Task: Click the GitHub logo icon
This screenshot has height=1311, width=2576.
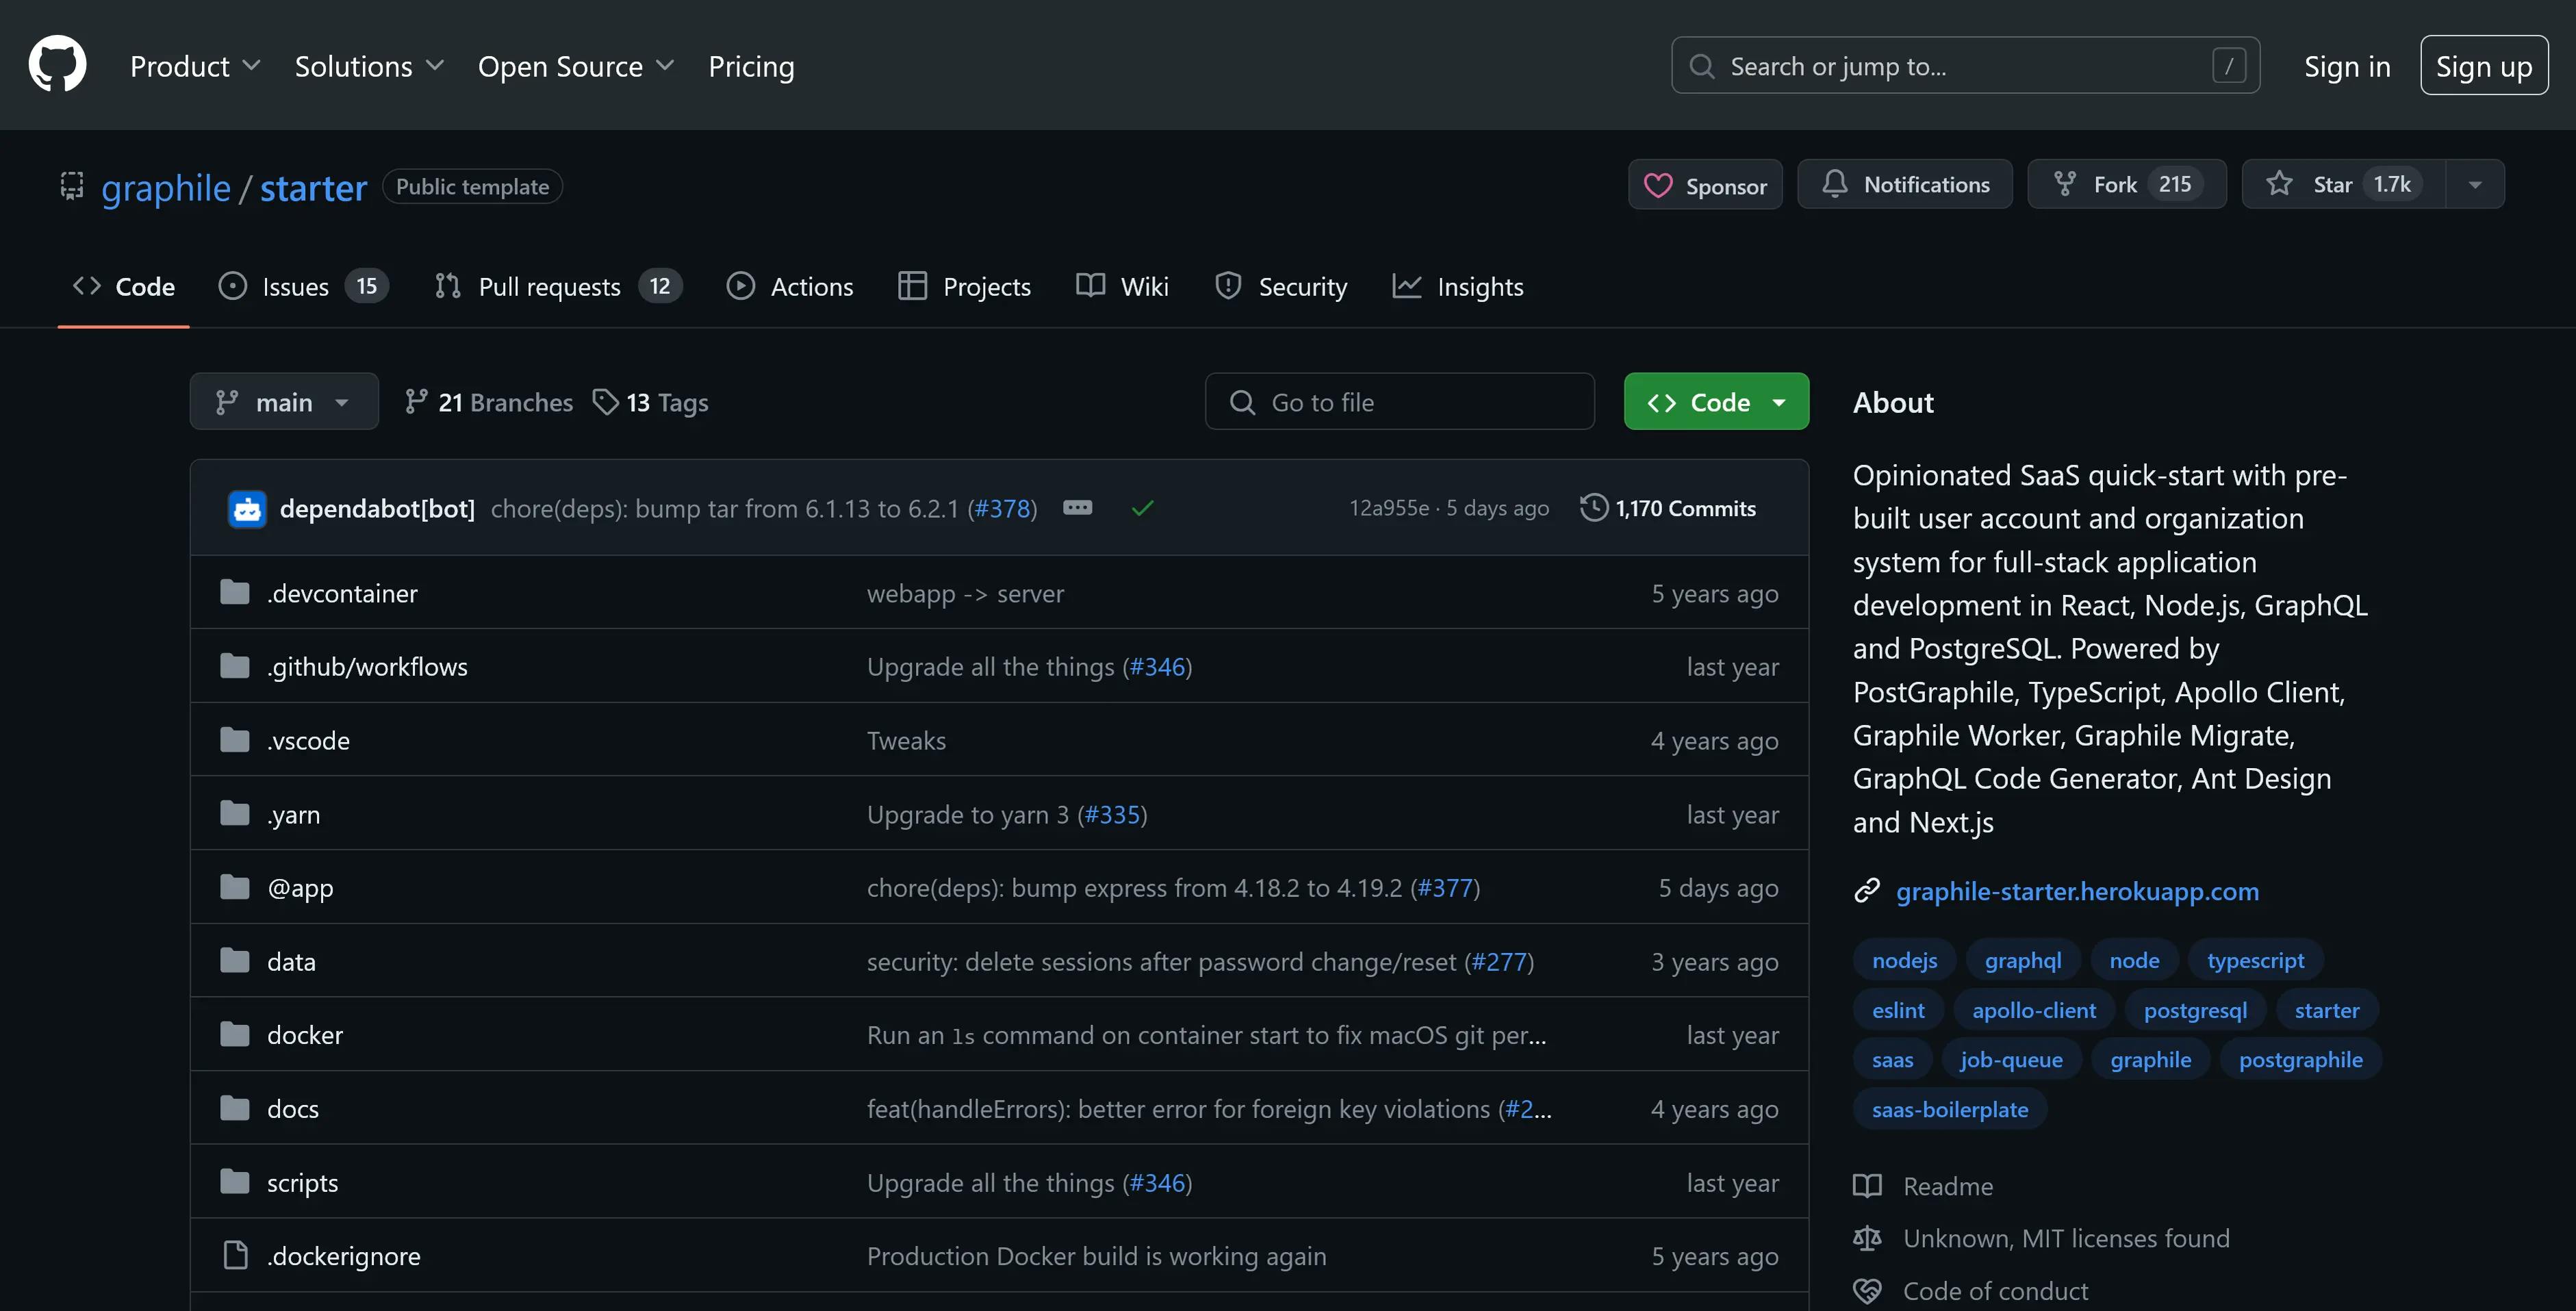Action: [57, 65]
